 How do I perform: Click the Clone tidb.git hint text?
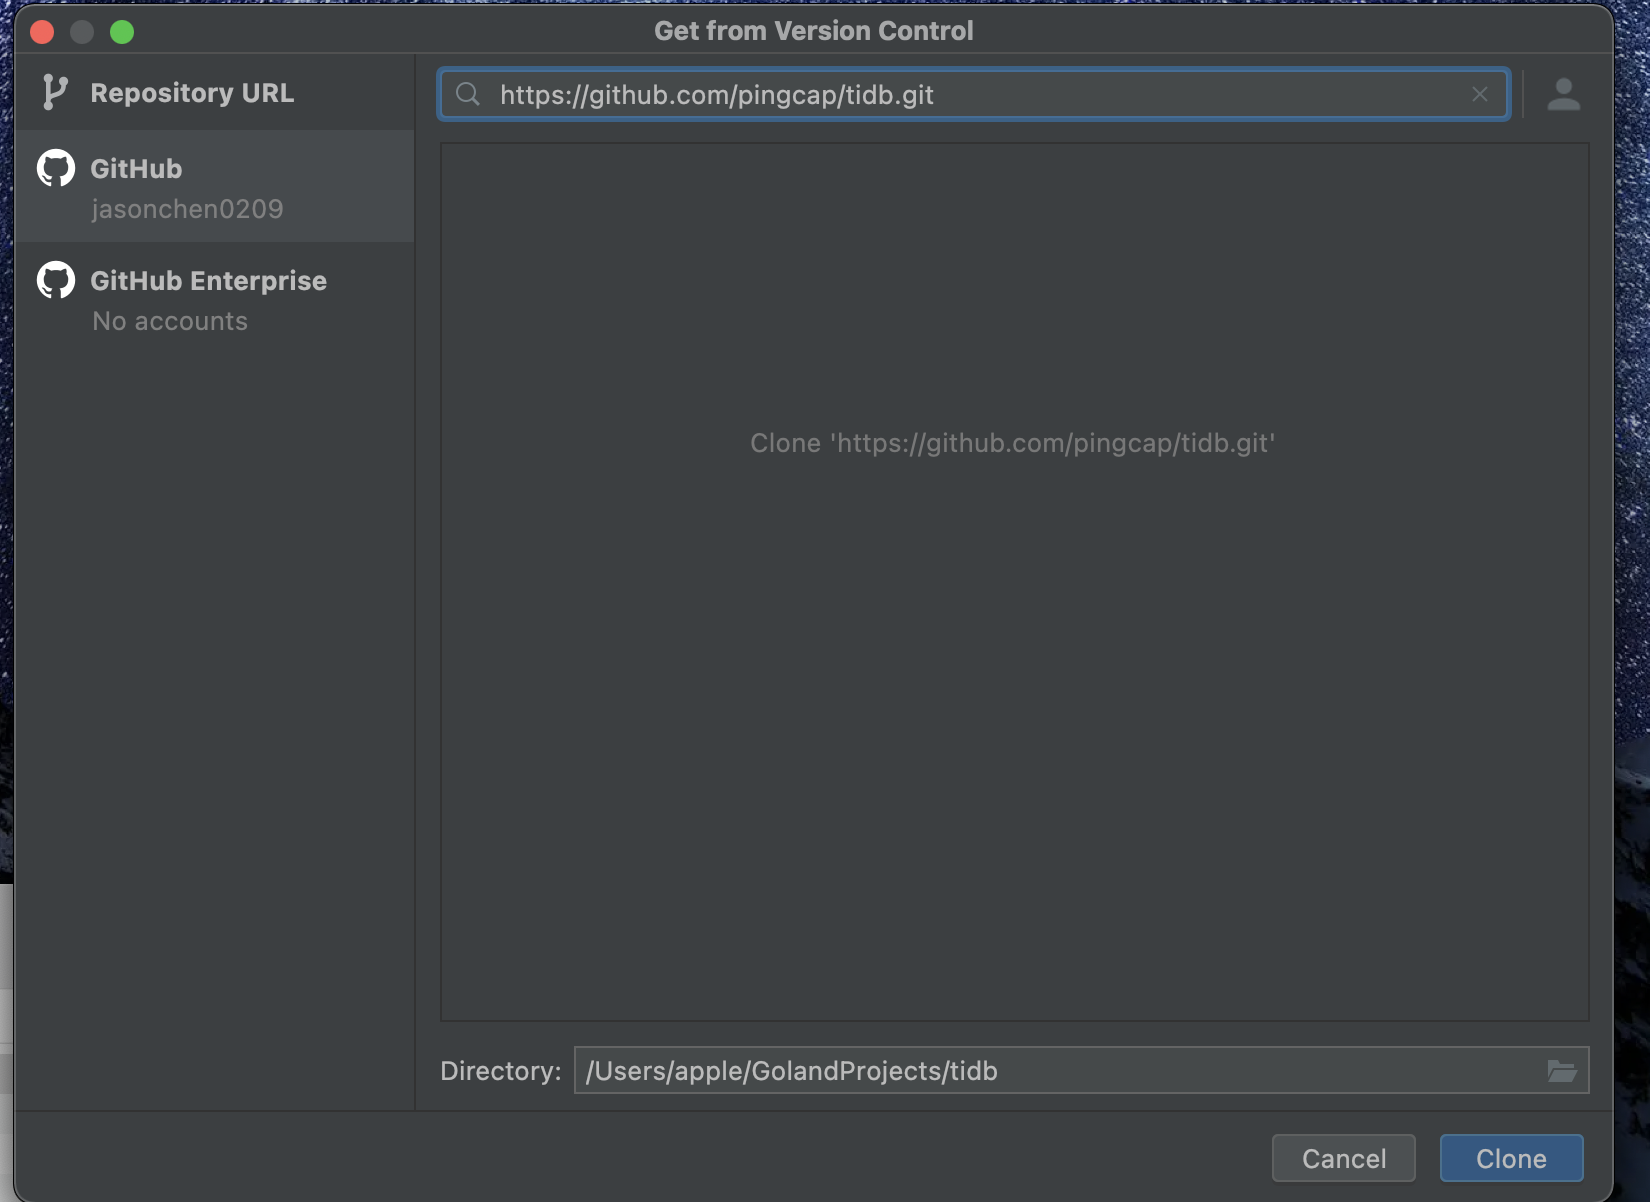click(x=1012, y=443)
